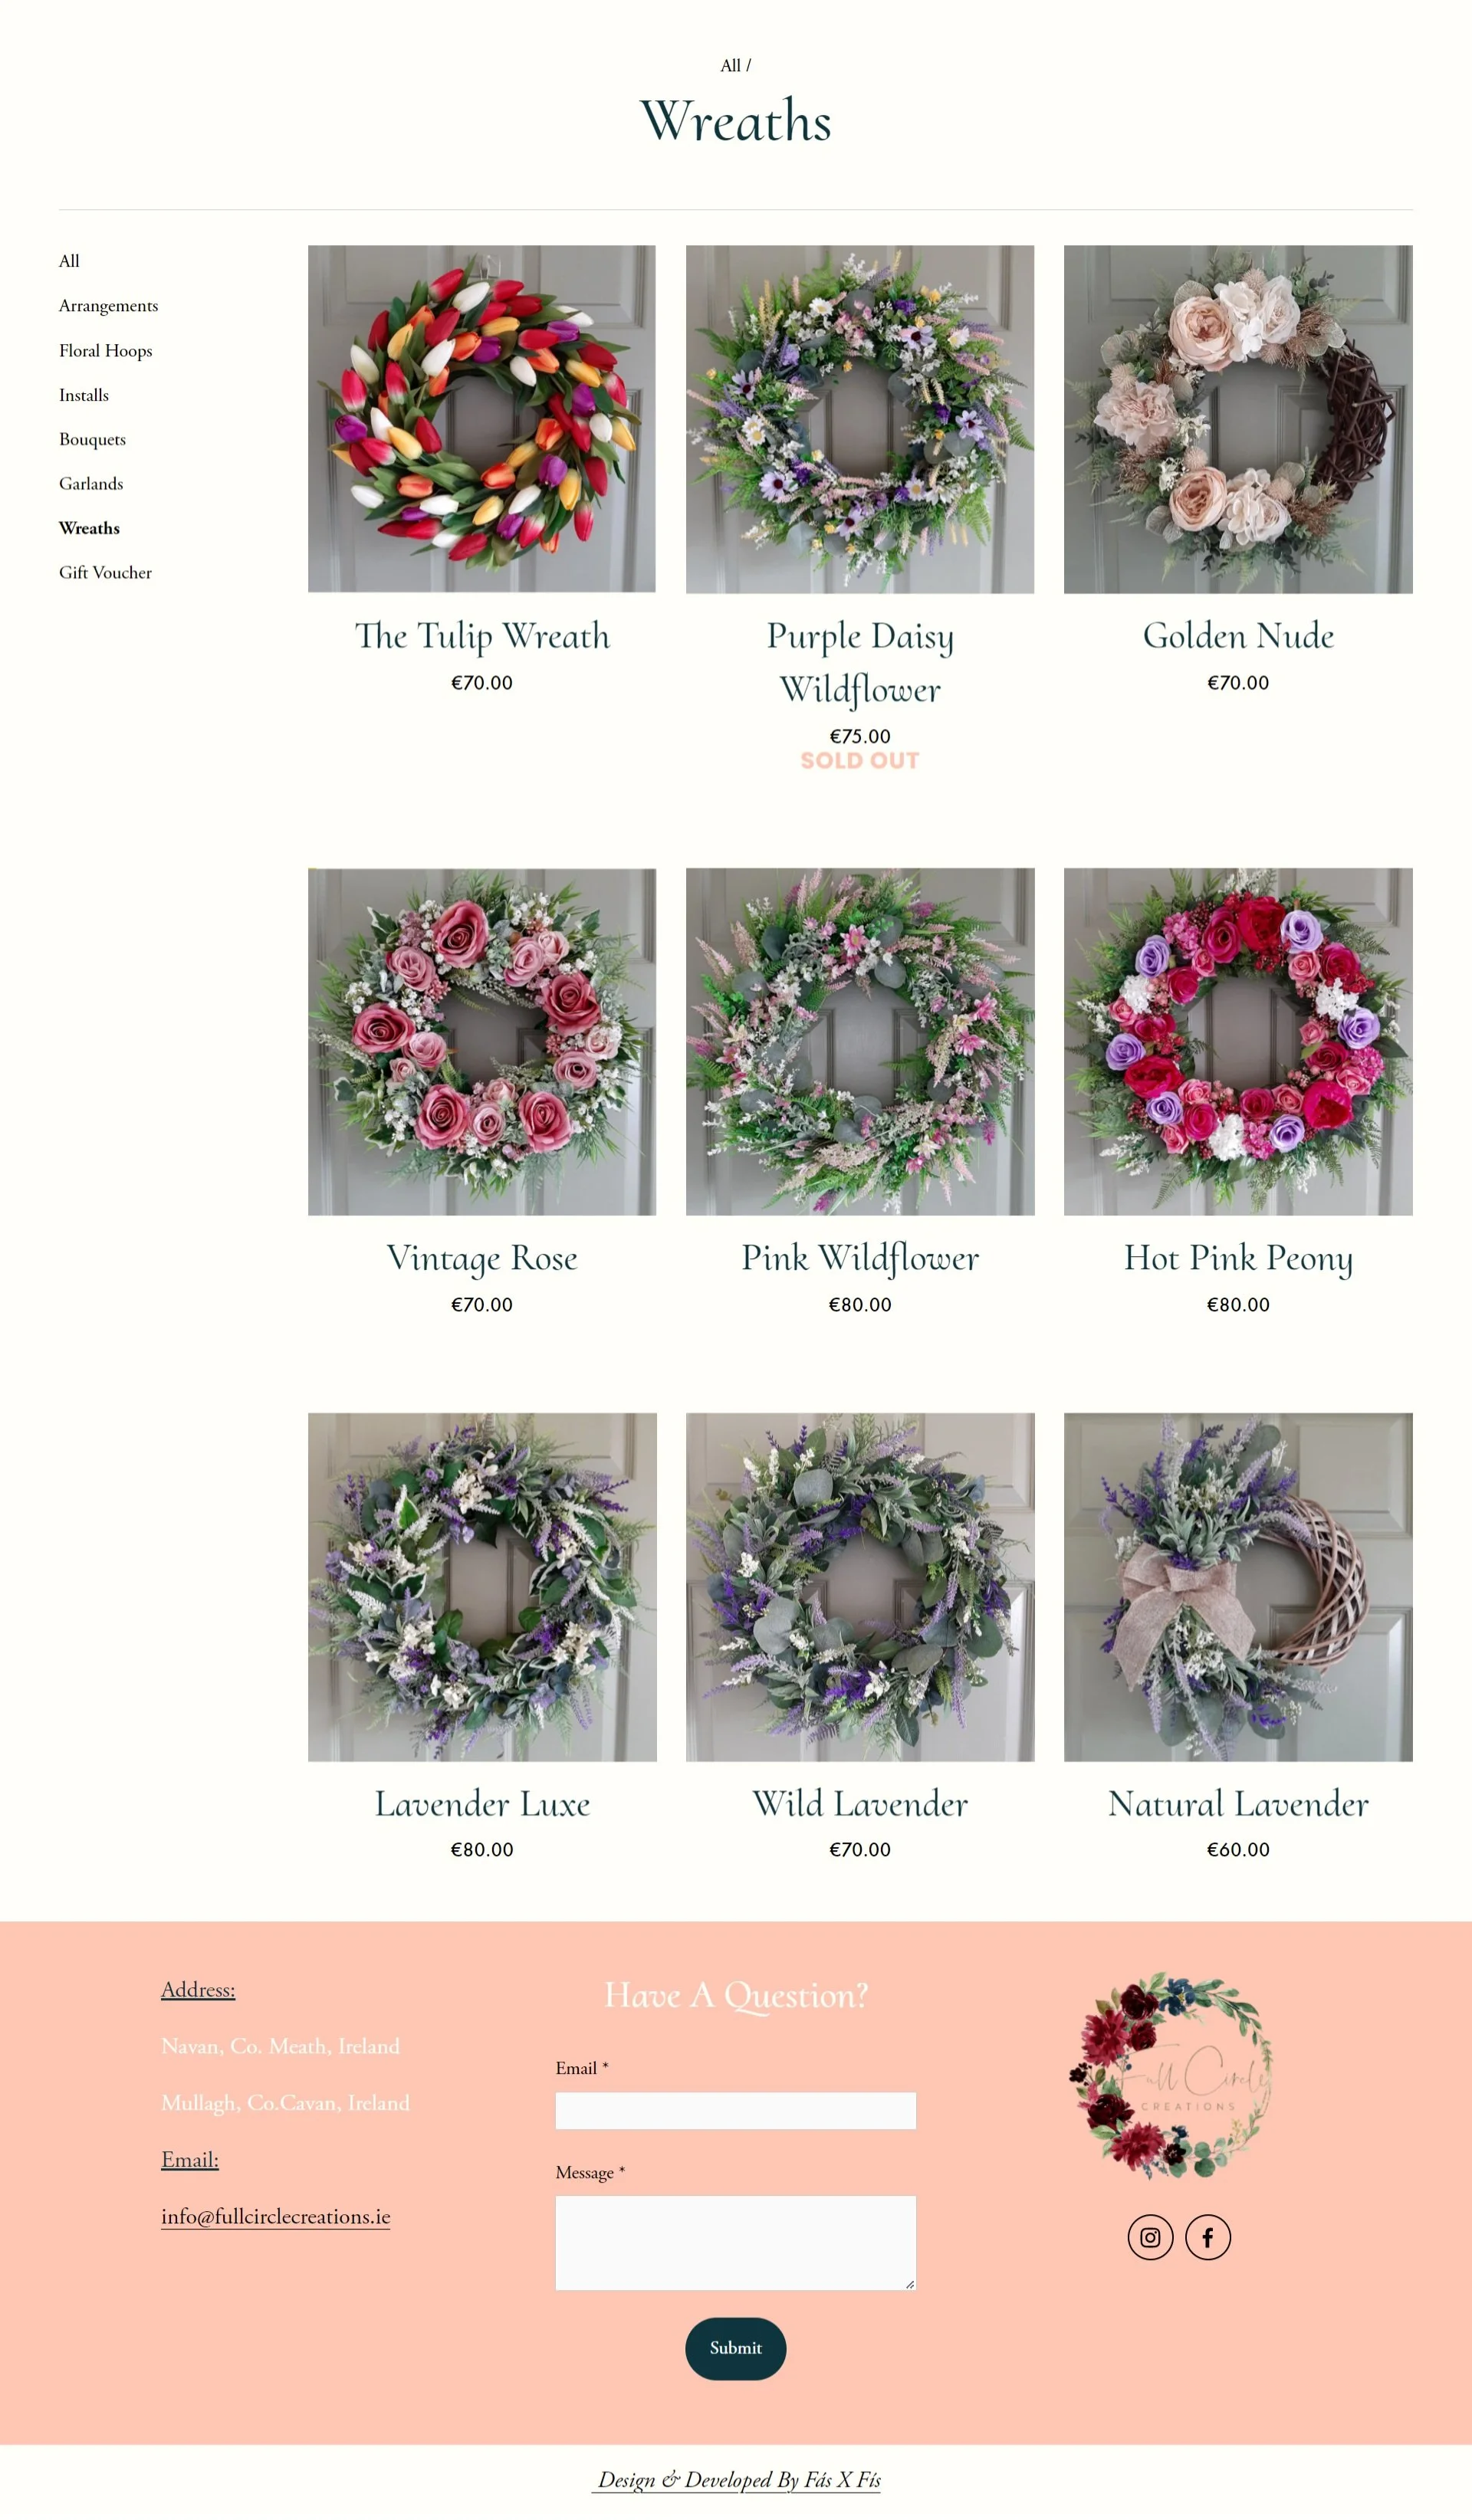Select the Arrangements category
Screen dimensions: 1472x2520
coord(108,306)
